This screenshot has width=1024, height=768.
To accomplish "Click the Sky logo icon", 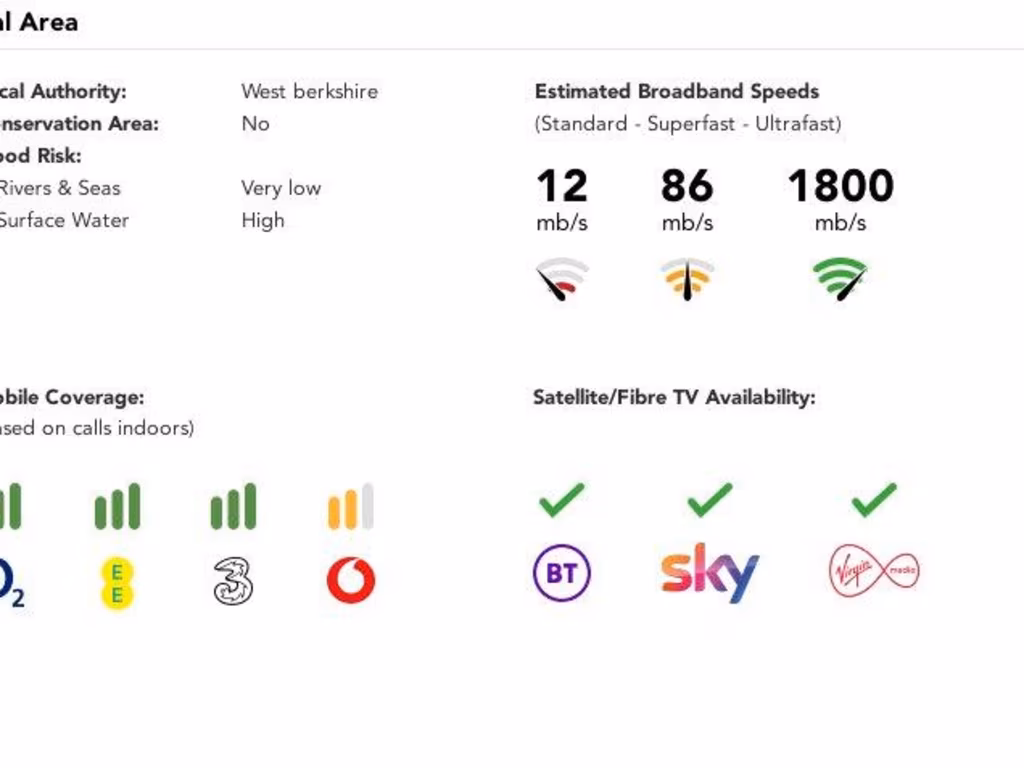I will click(709, 573).
